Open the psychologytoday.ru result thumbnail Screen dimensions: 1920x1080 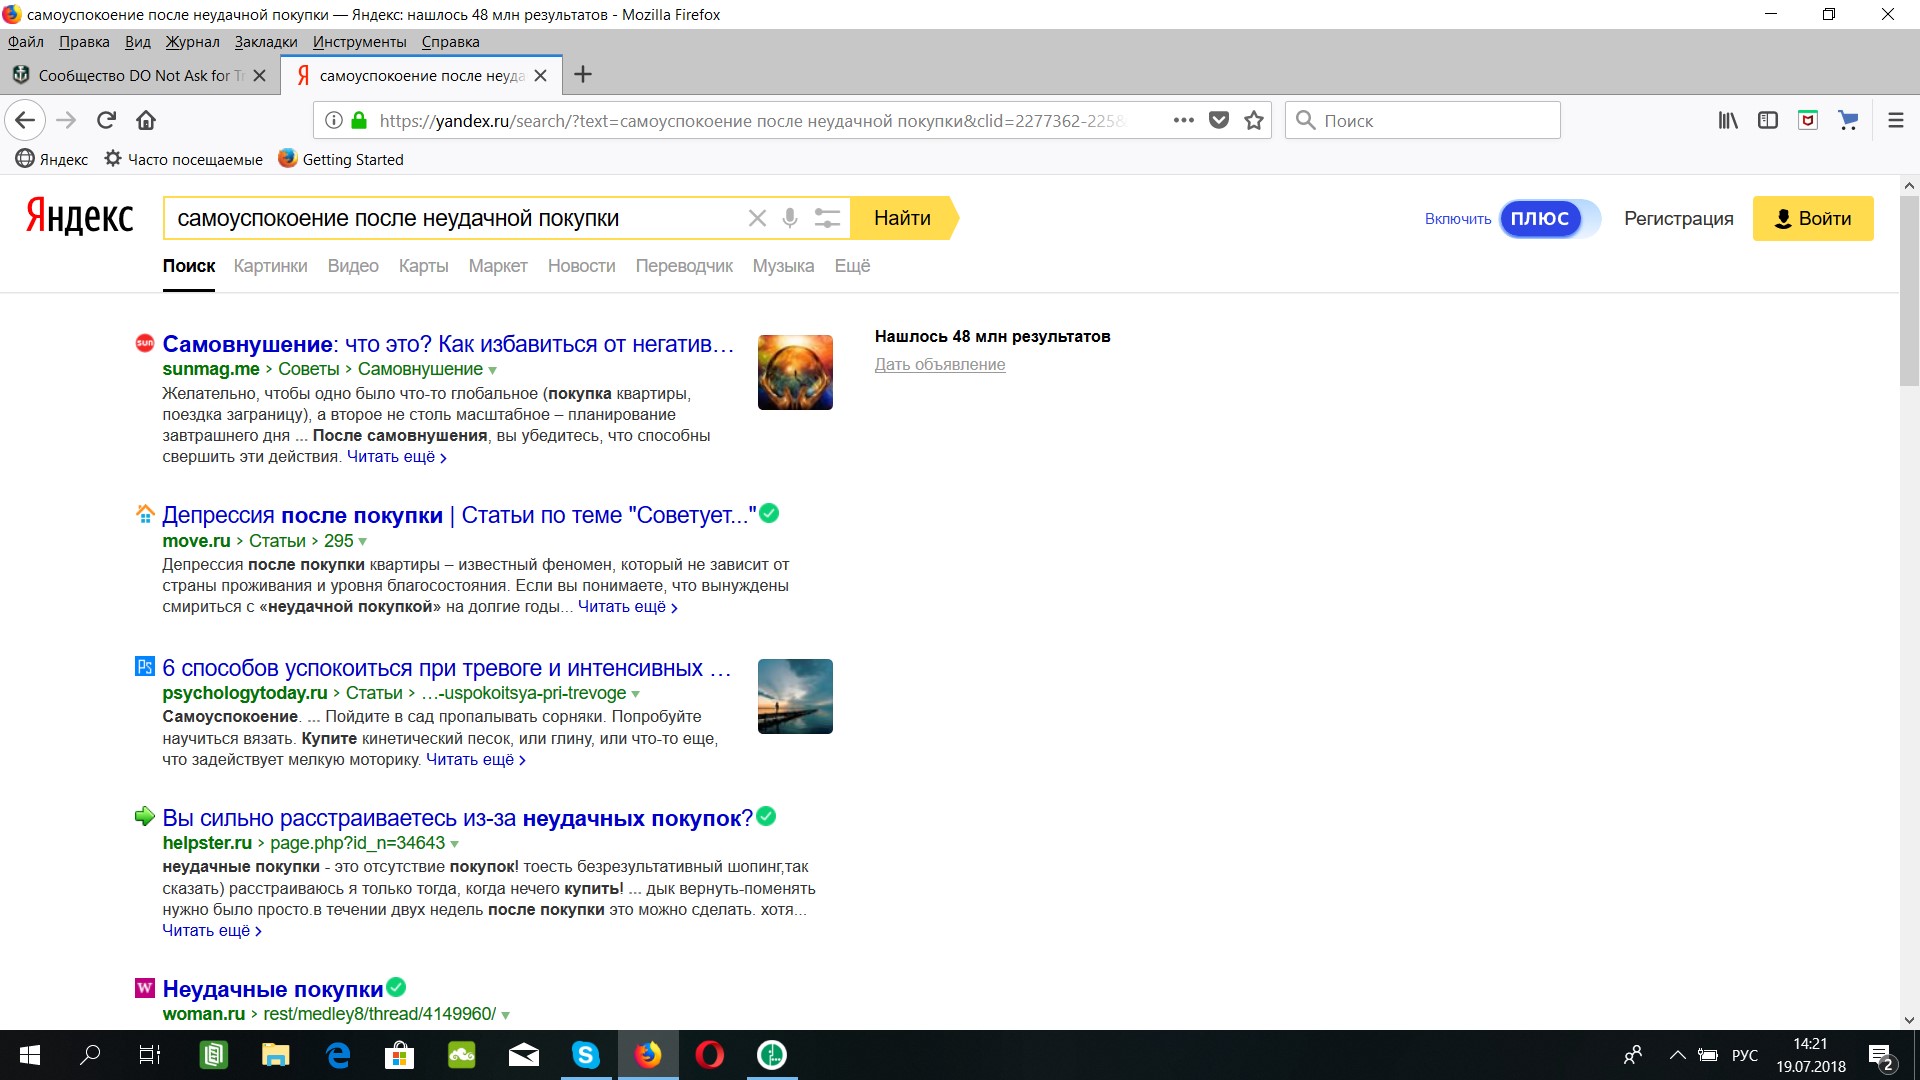point(795,696)
